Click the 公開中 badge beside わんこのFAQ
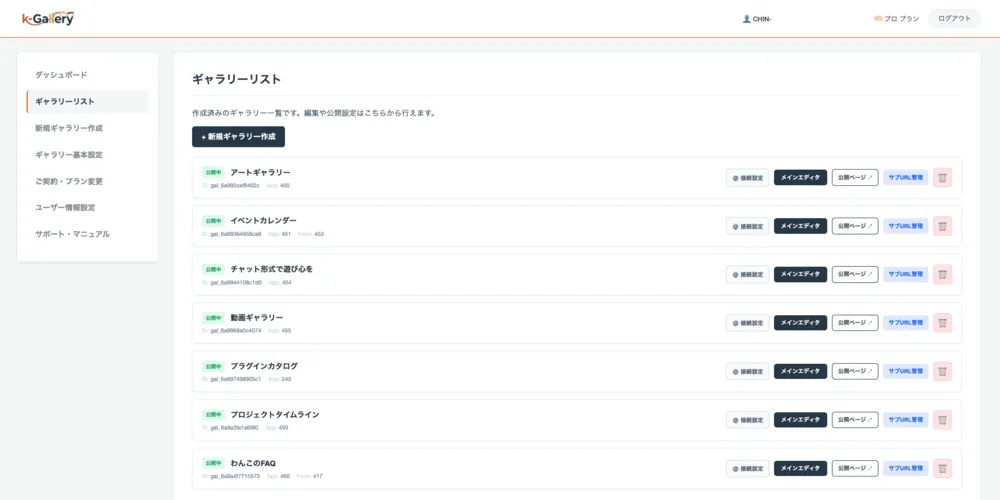 (x=213, y=463)
